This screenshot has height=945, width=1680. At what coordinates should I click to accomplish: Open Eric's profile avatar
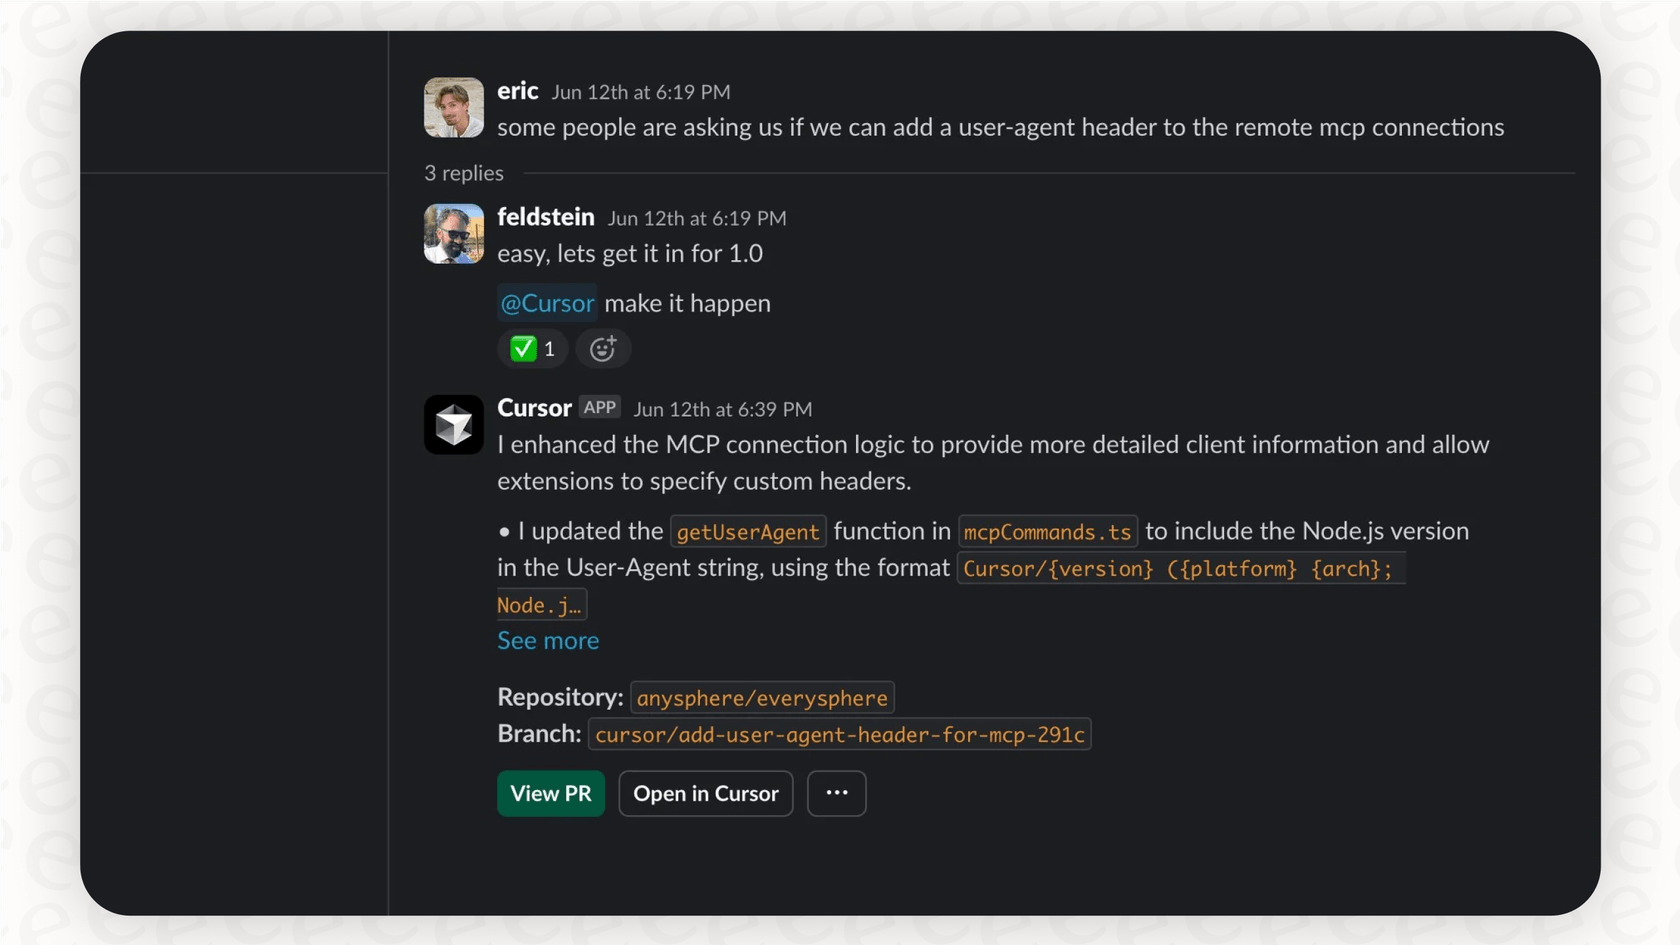coord(453,107)
